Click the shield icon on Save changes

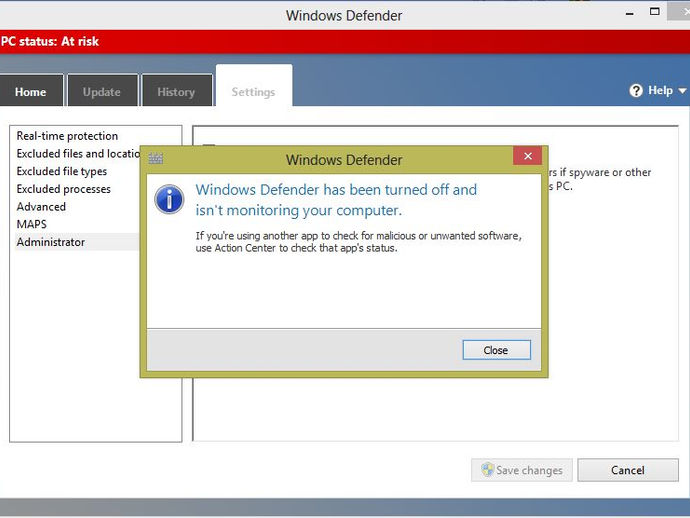487,470
